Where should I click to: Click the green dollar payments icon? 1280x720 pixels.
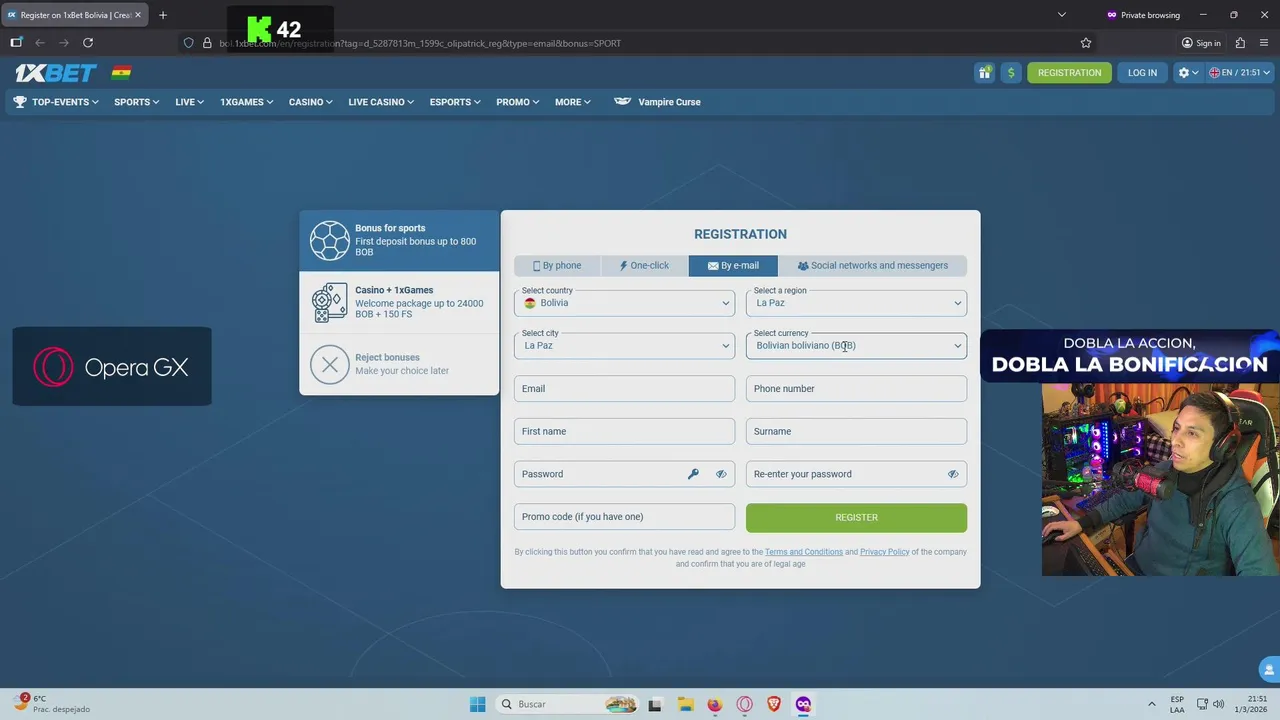click(x=1011, y=72)
